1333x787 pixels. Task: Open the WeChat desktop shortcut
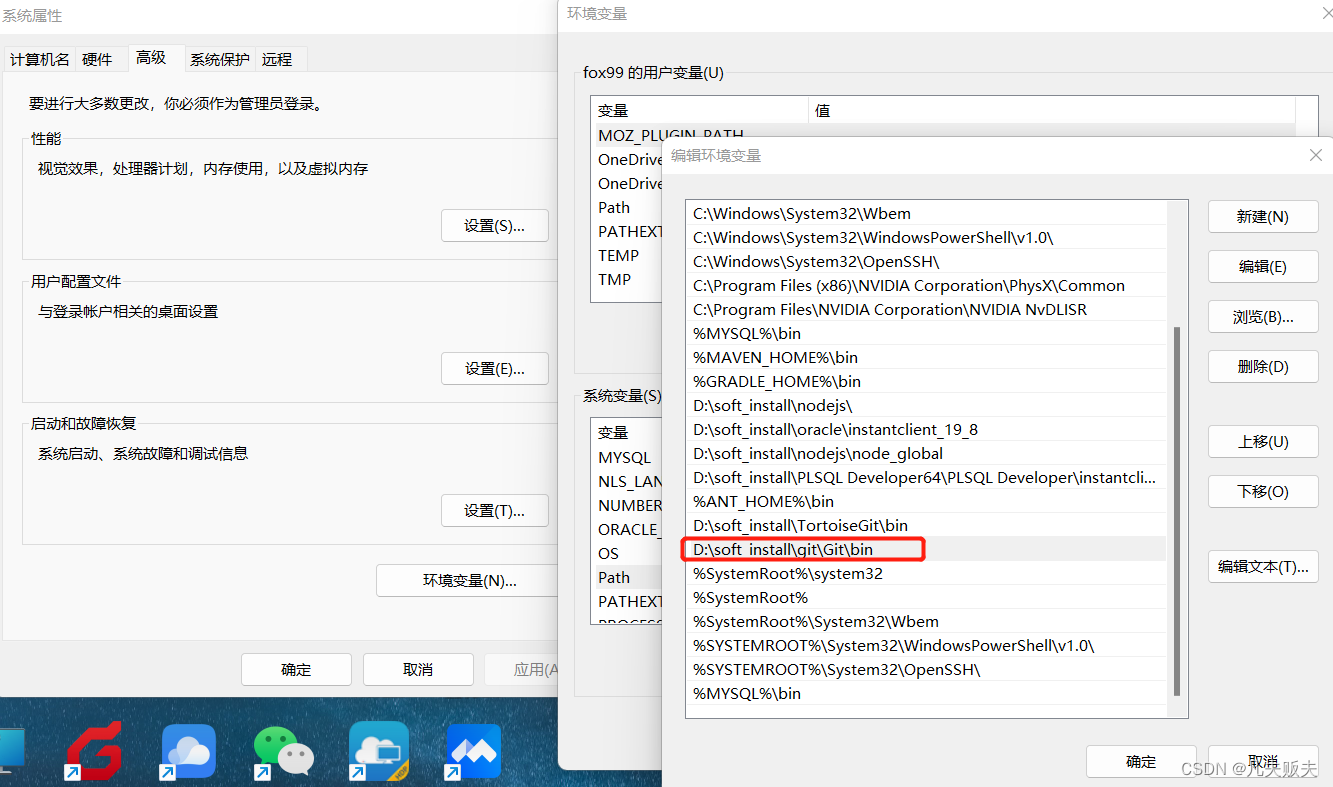click(x=283, y=751)
